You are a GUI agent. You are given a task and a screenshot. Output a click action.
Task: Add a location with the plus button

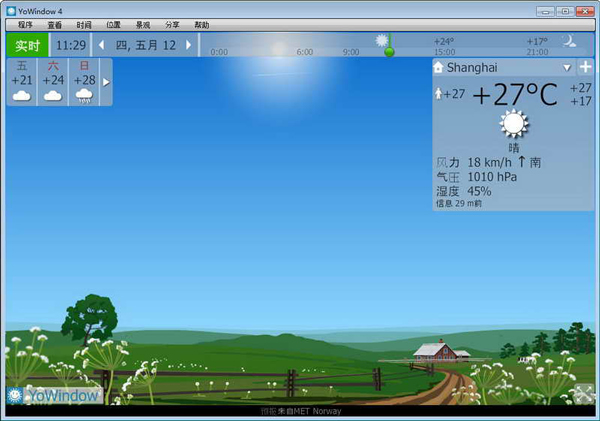(585, 67)
